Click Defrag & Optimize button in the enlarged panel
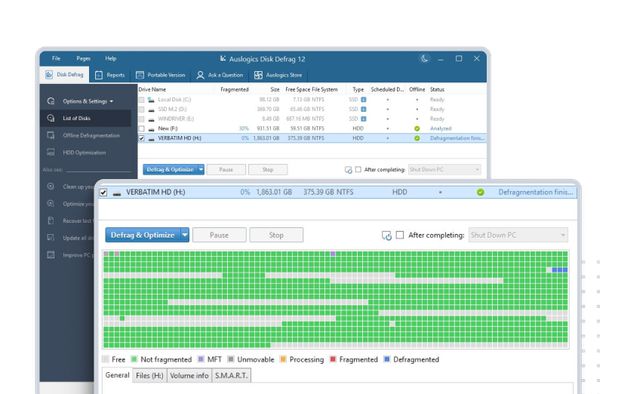Screen dimensions: 618x394 pos(143,235)
